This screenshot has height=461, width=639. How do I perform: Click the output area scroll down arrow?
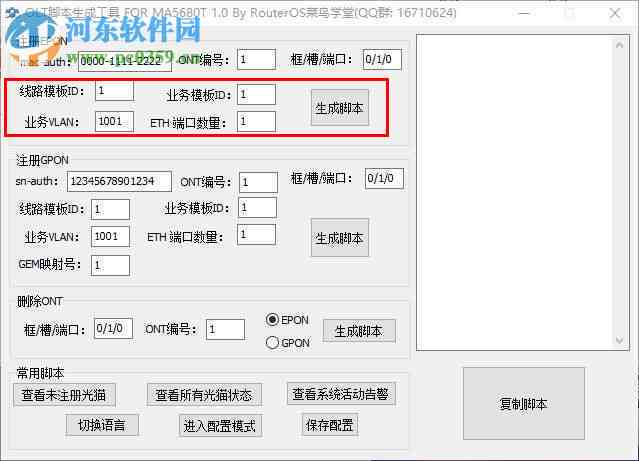[619, 340]
